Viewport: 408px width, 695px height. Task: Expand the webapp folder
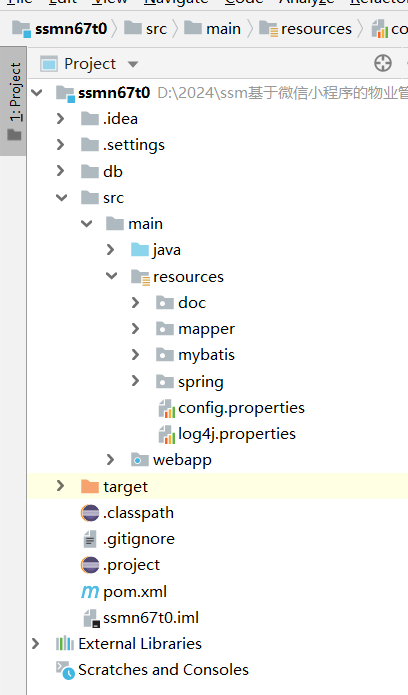pos(111,460)
